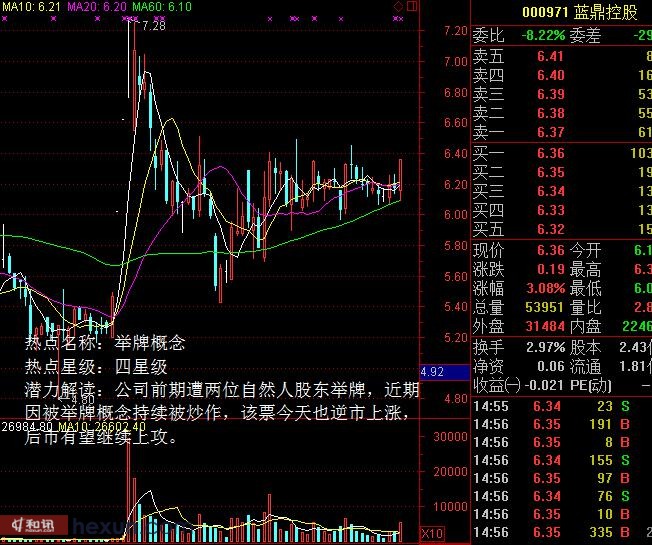Select the 委比 order ratio row
The height and width of the screenshot is (545, 652).
[560, 35]
